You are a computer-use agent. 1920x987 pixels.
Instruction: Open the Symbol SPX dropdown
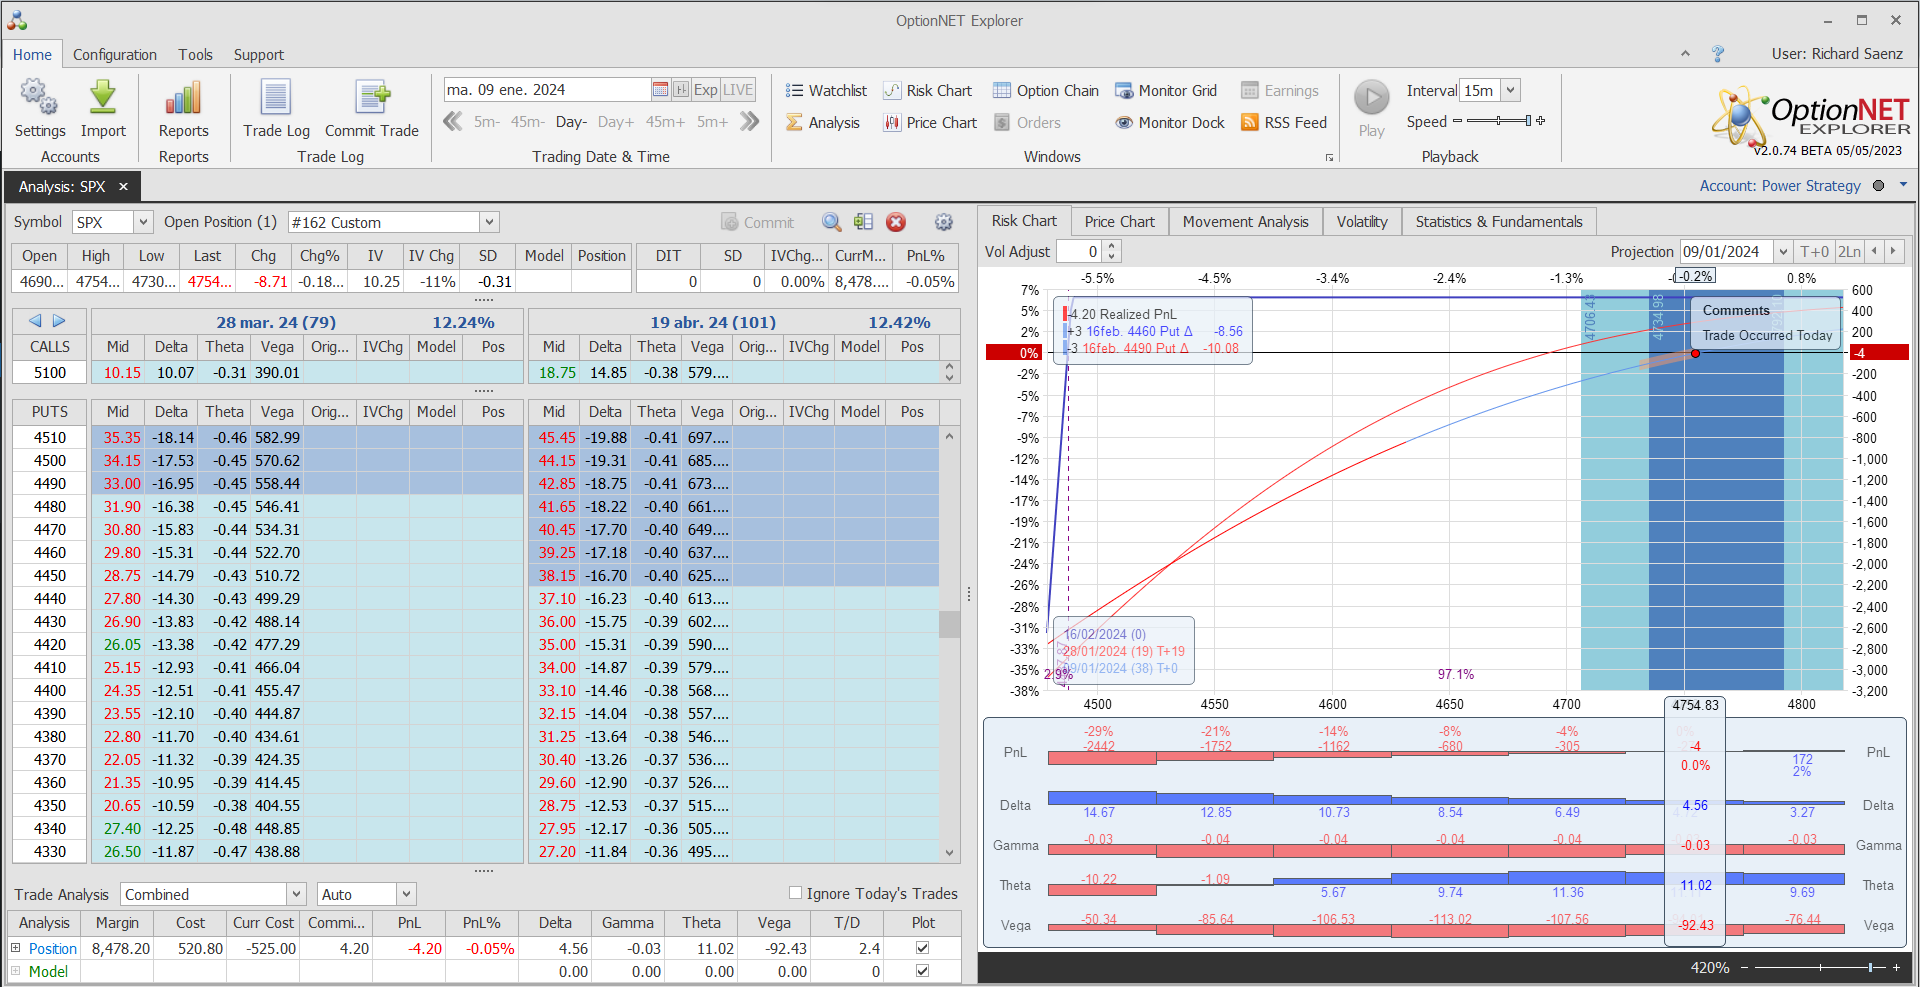tap(143, 222)
